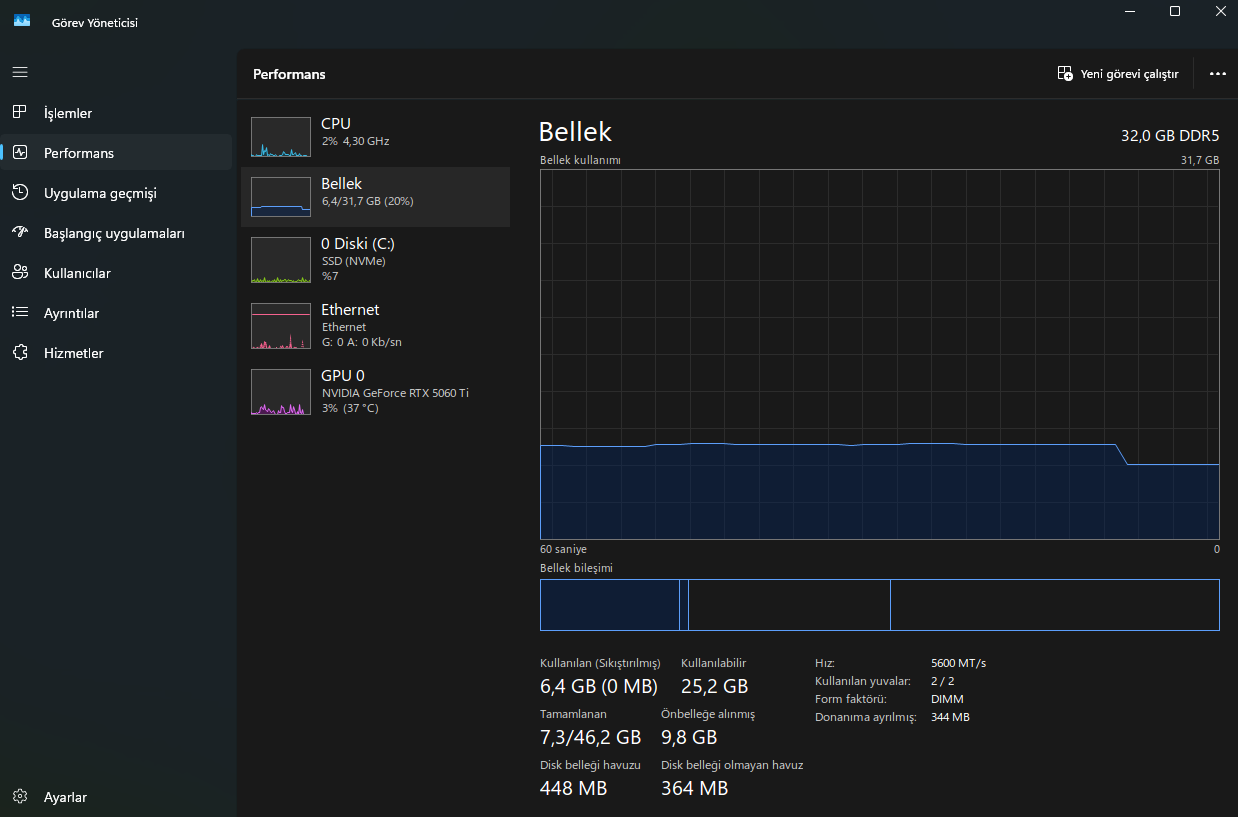The image size is (1238, 817).
Task: Click the 344 MB hardware reserved value
Action: tap(950, 717)
